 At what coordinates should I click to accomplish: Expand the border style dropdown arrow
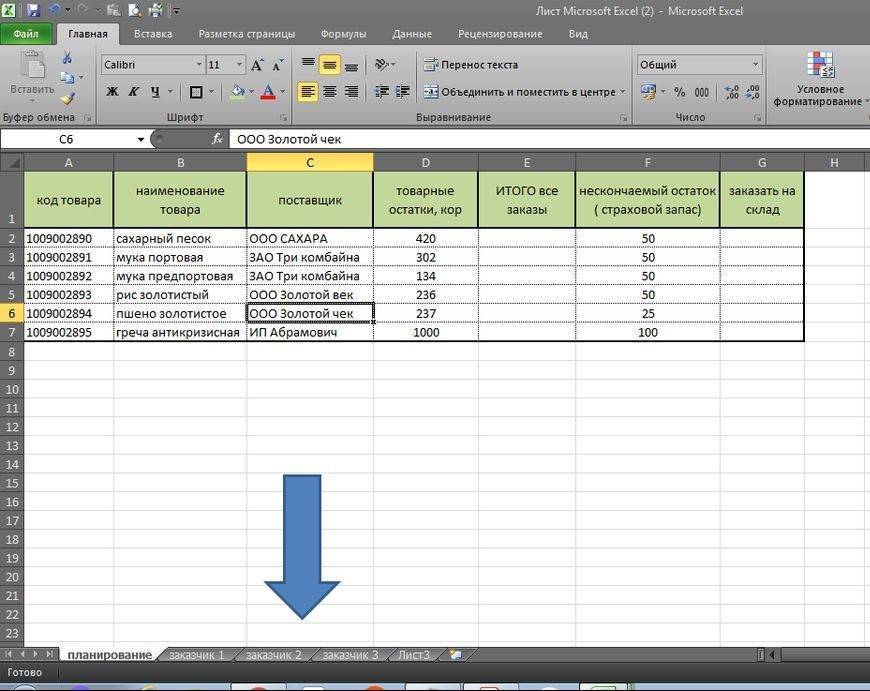211,91
